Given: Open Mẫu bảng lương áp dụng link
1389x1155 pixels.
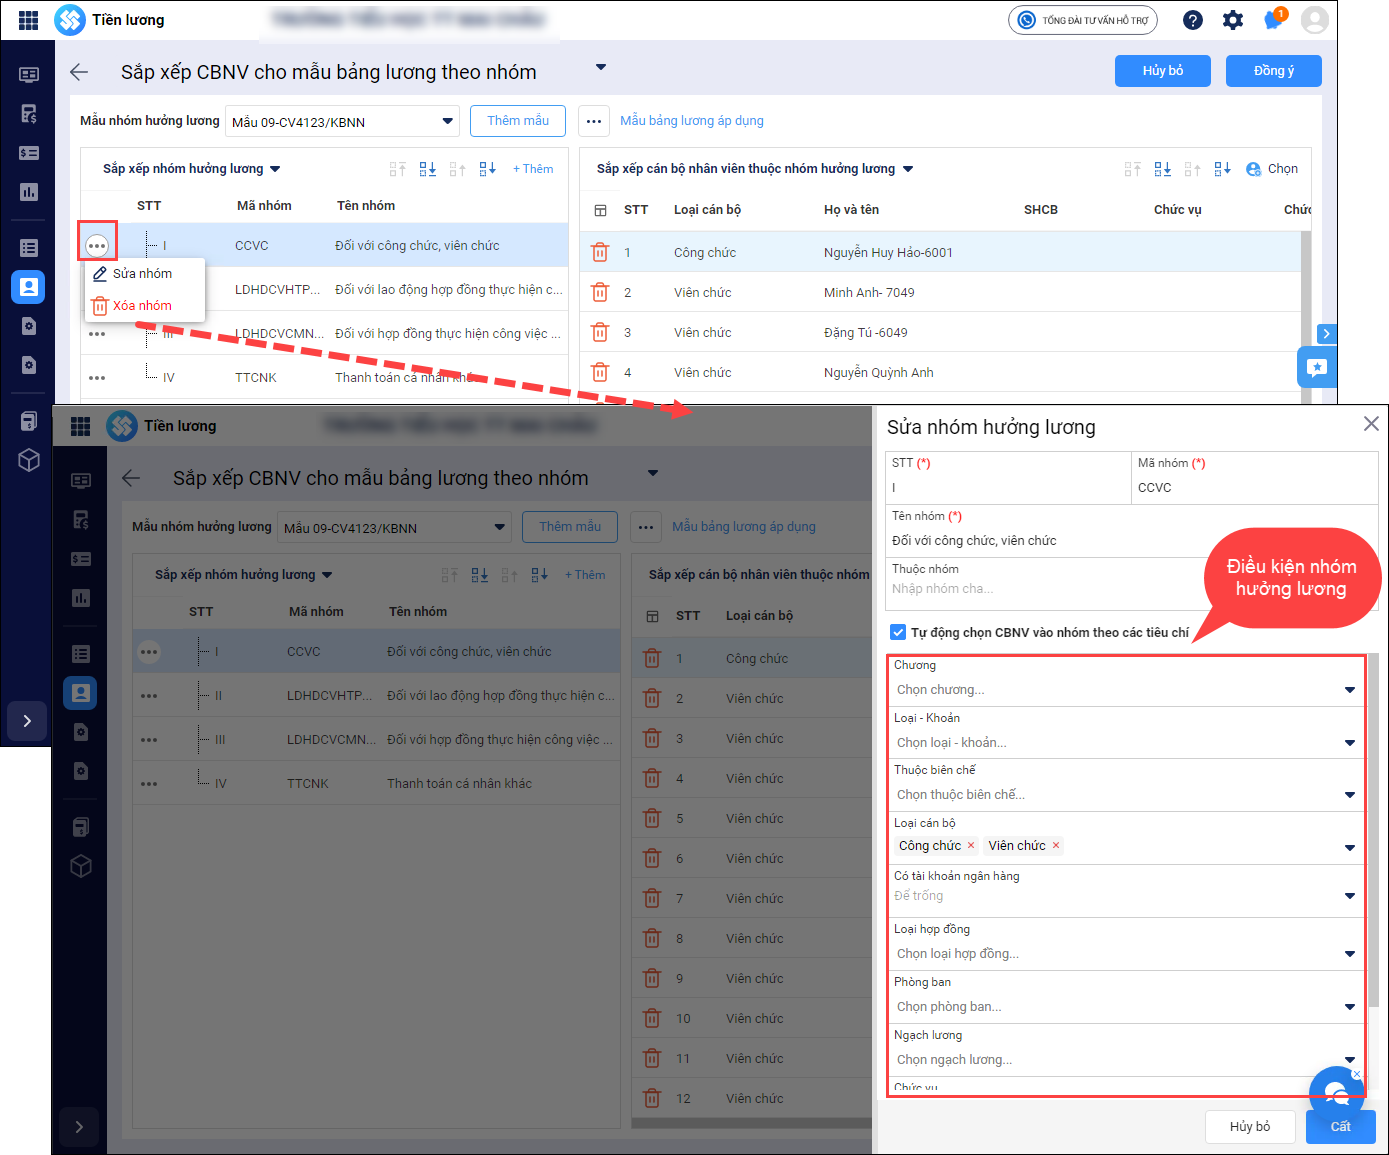Looking at the screenshot, I should 692,121.
